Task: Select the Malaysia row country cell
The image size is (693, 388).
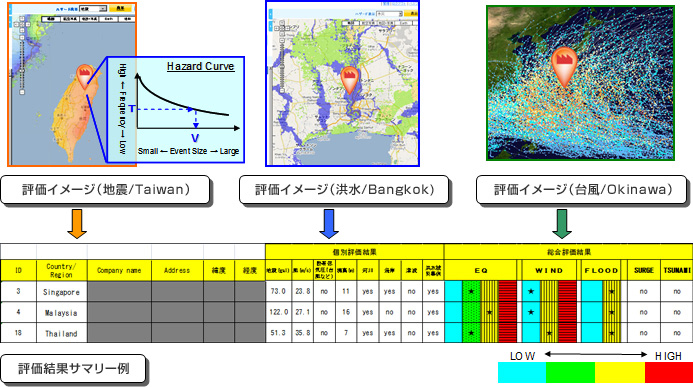Action: pyautogui.click(x=61, y=312)
